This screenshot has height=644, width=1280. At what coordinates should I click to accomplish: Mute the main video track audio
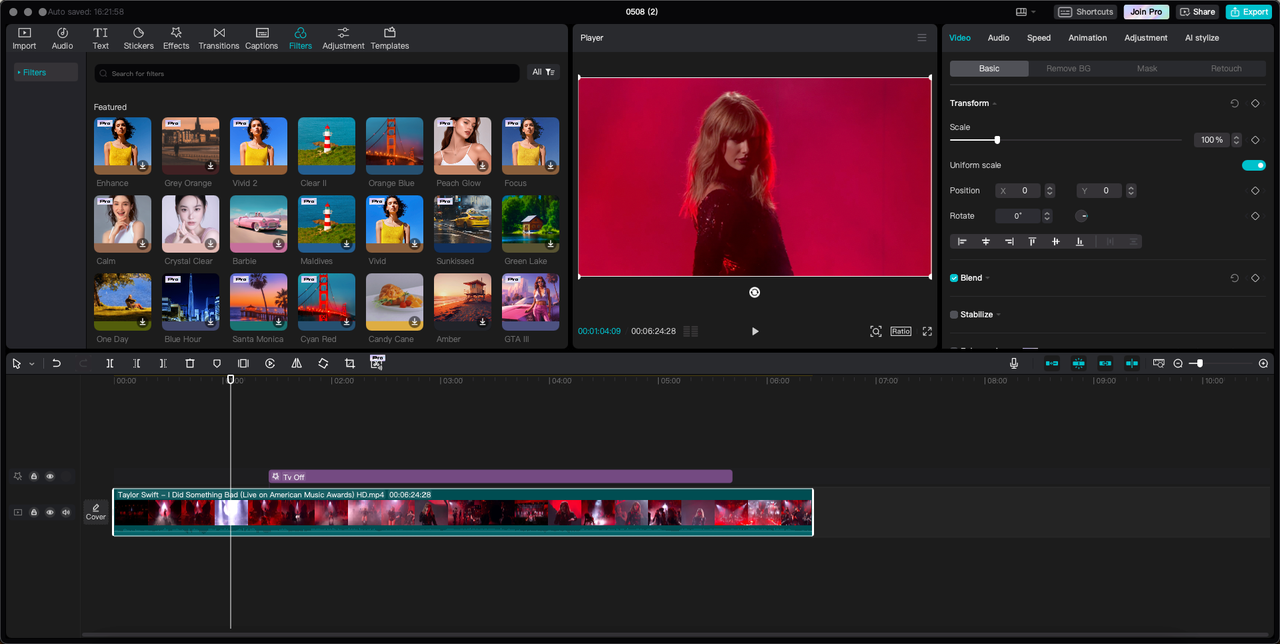click(x=66, y=512)
